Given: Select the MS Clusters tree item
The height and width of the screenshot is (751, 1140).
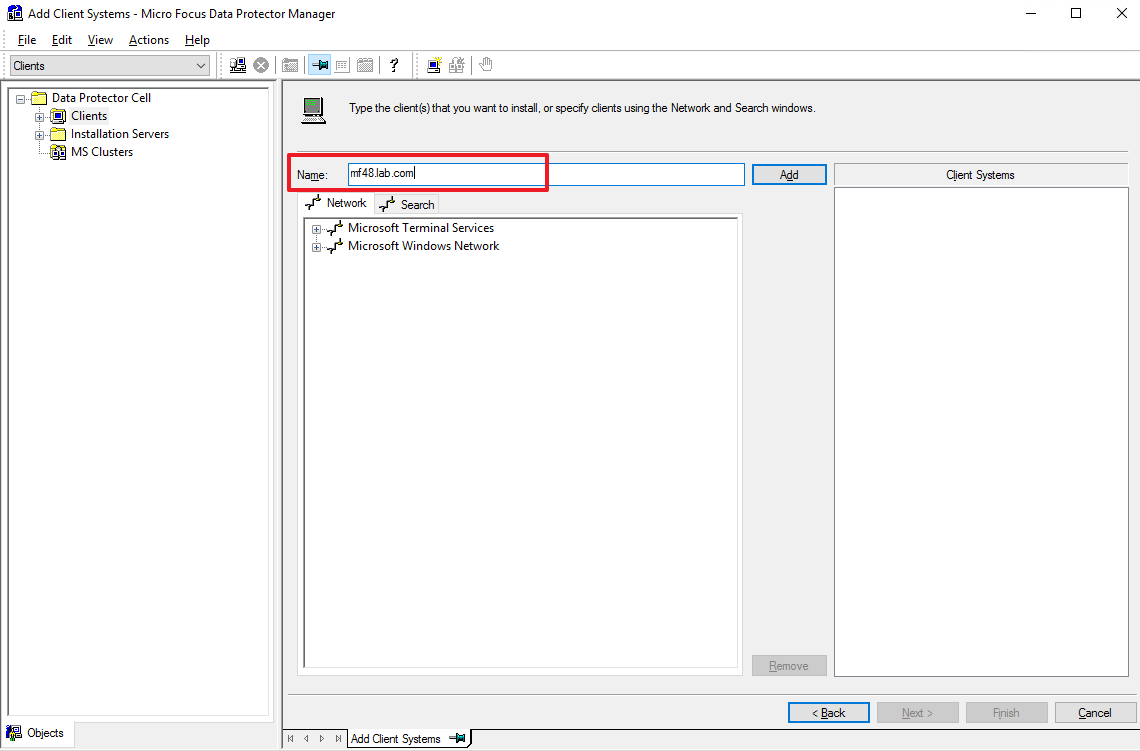Looking at the screenshot, I should click(x=102, y=152).
